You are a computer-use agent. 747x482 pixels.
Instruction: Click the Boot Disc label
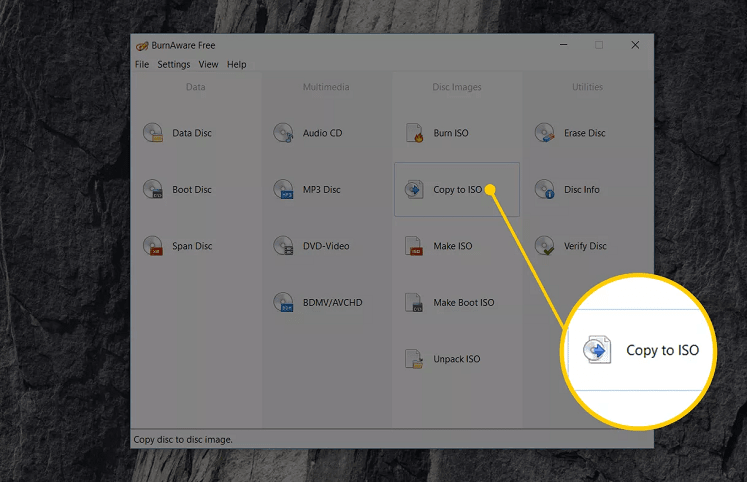click(x=192, y=190)
